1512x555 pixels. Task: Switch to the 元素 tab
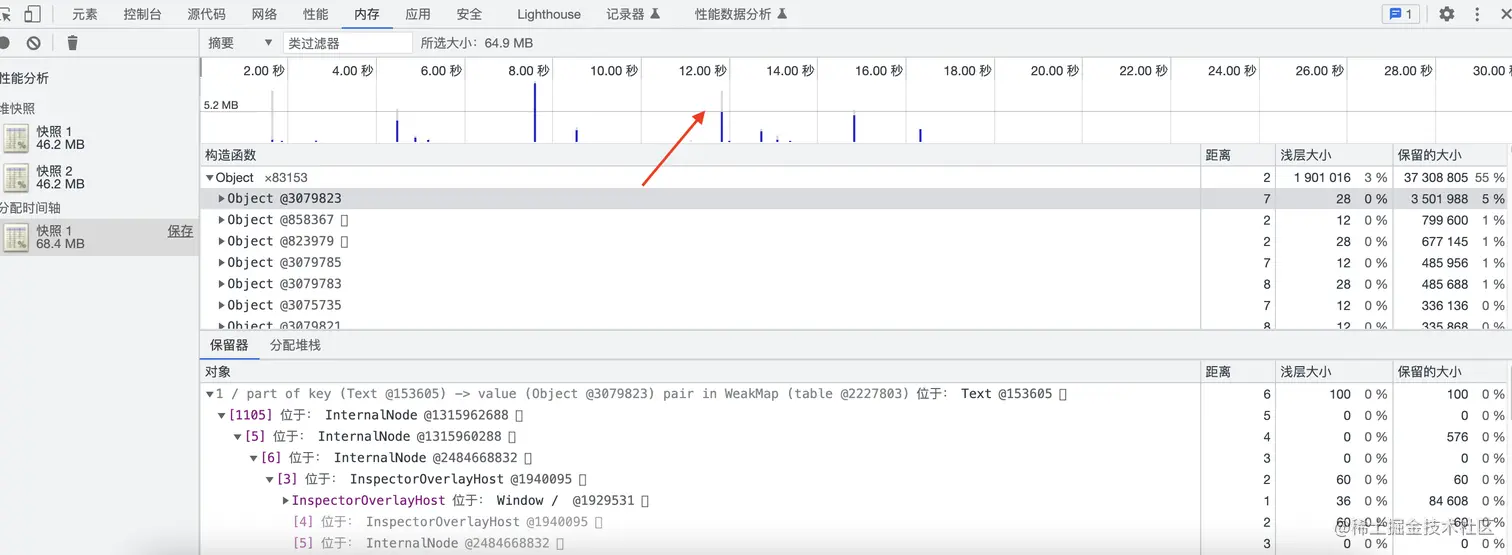pos(85,14)
